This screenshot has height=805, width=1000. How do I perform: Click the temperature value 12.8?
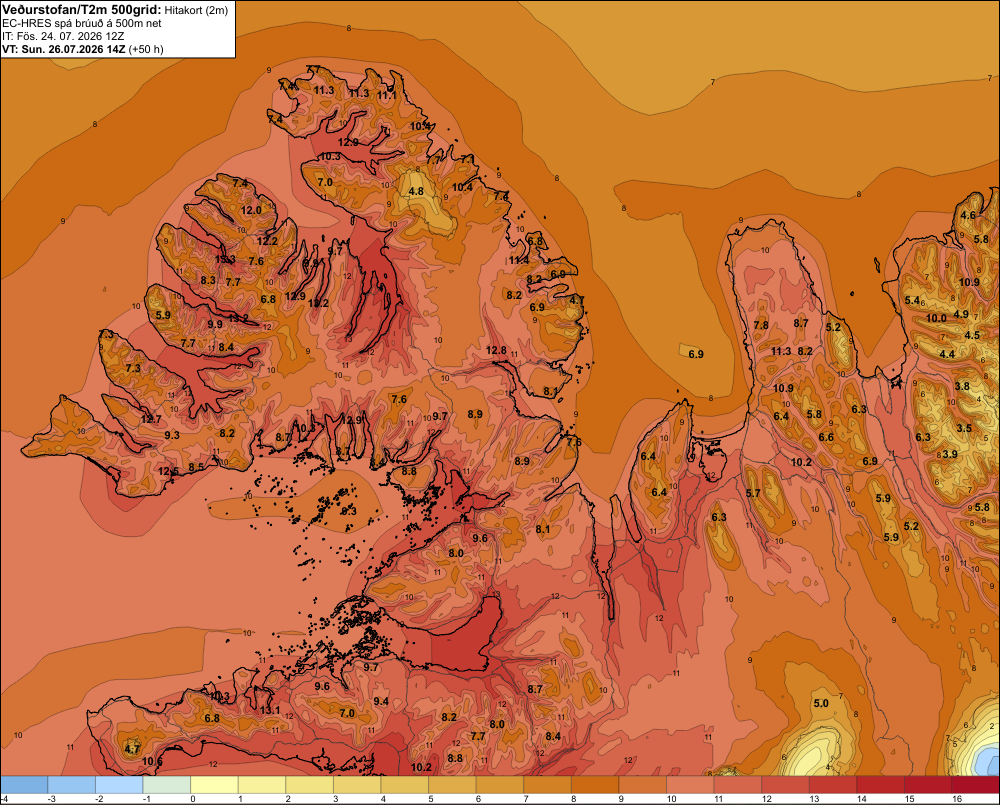[496, 350]
